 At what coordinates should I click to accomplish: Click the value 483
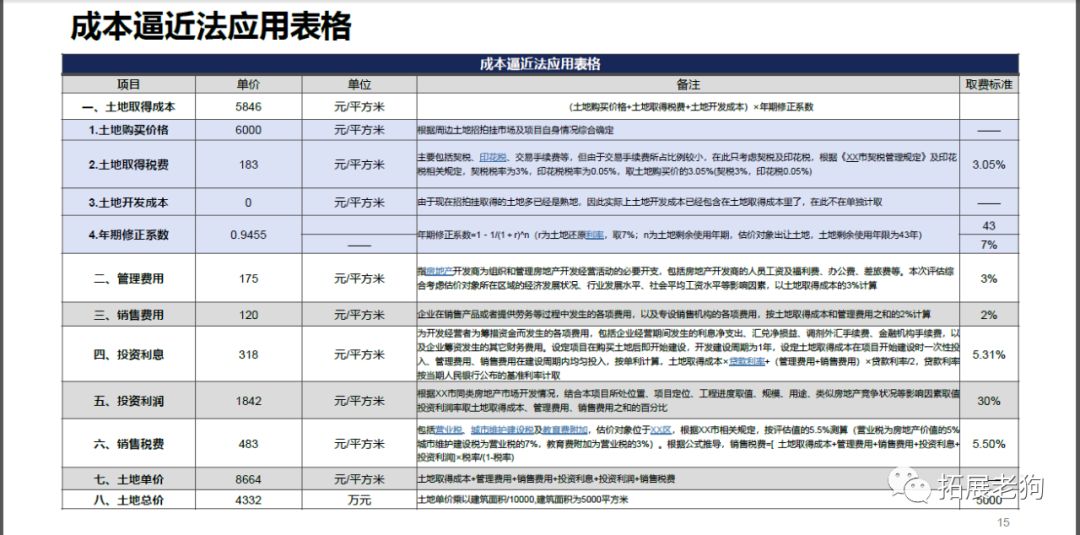point(249,444)
